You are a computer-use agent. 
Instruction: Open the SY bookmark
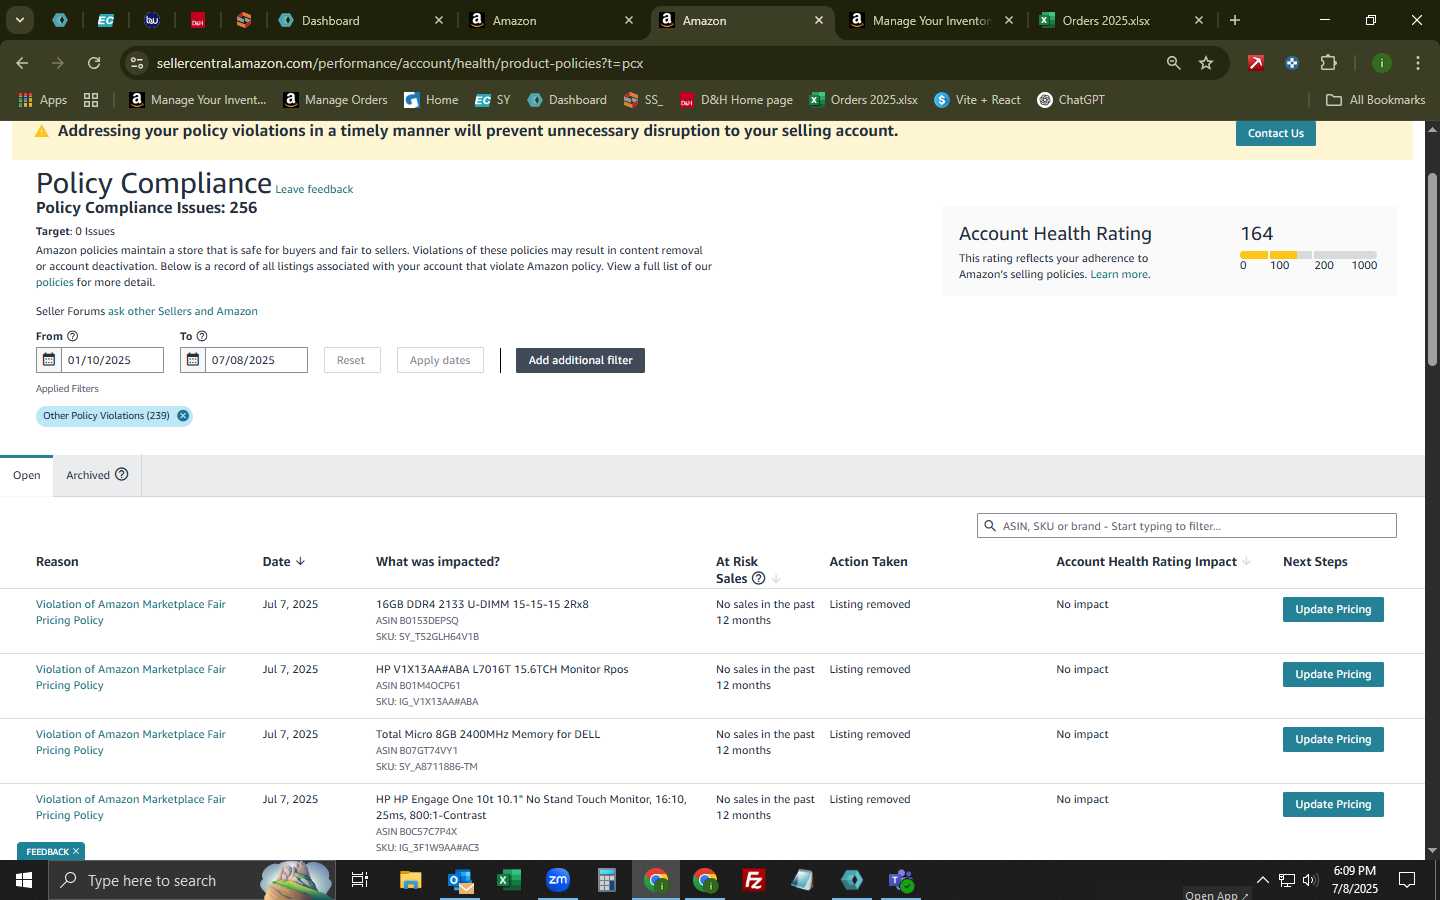(x=492, y=100)
